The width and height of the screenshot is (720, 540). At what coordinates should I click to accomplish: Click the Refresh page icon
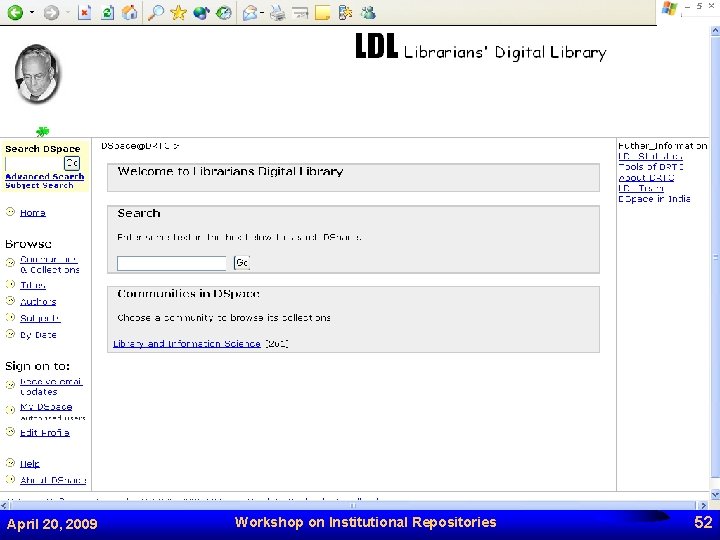click(x=107, y=13)
